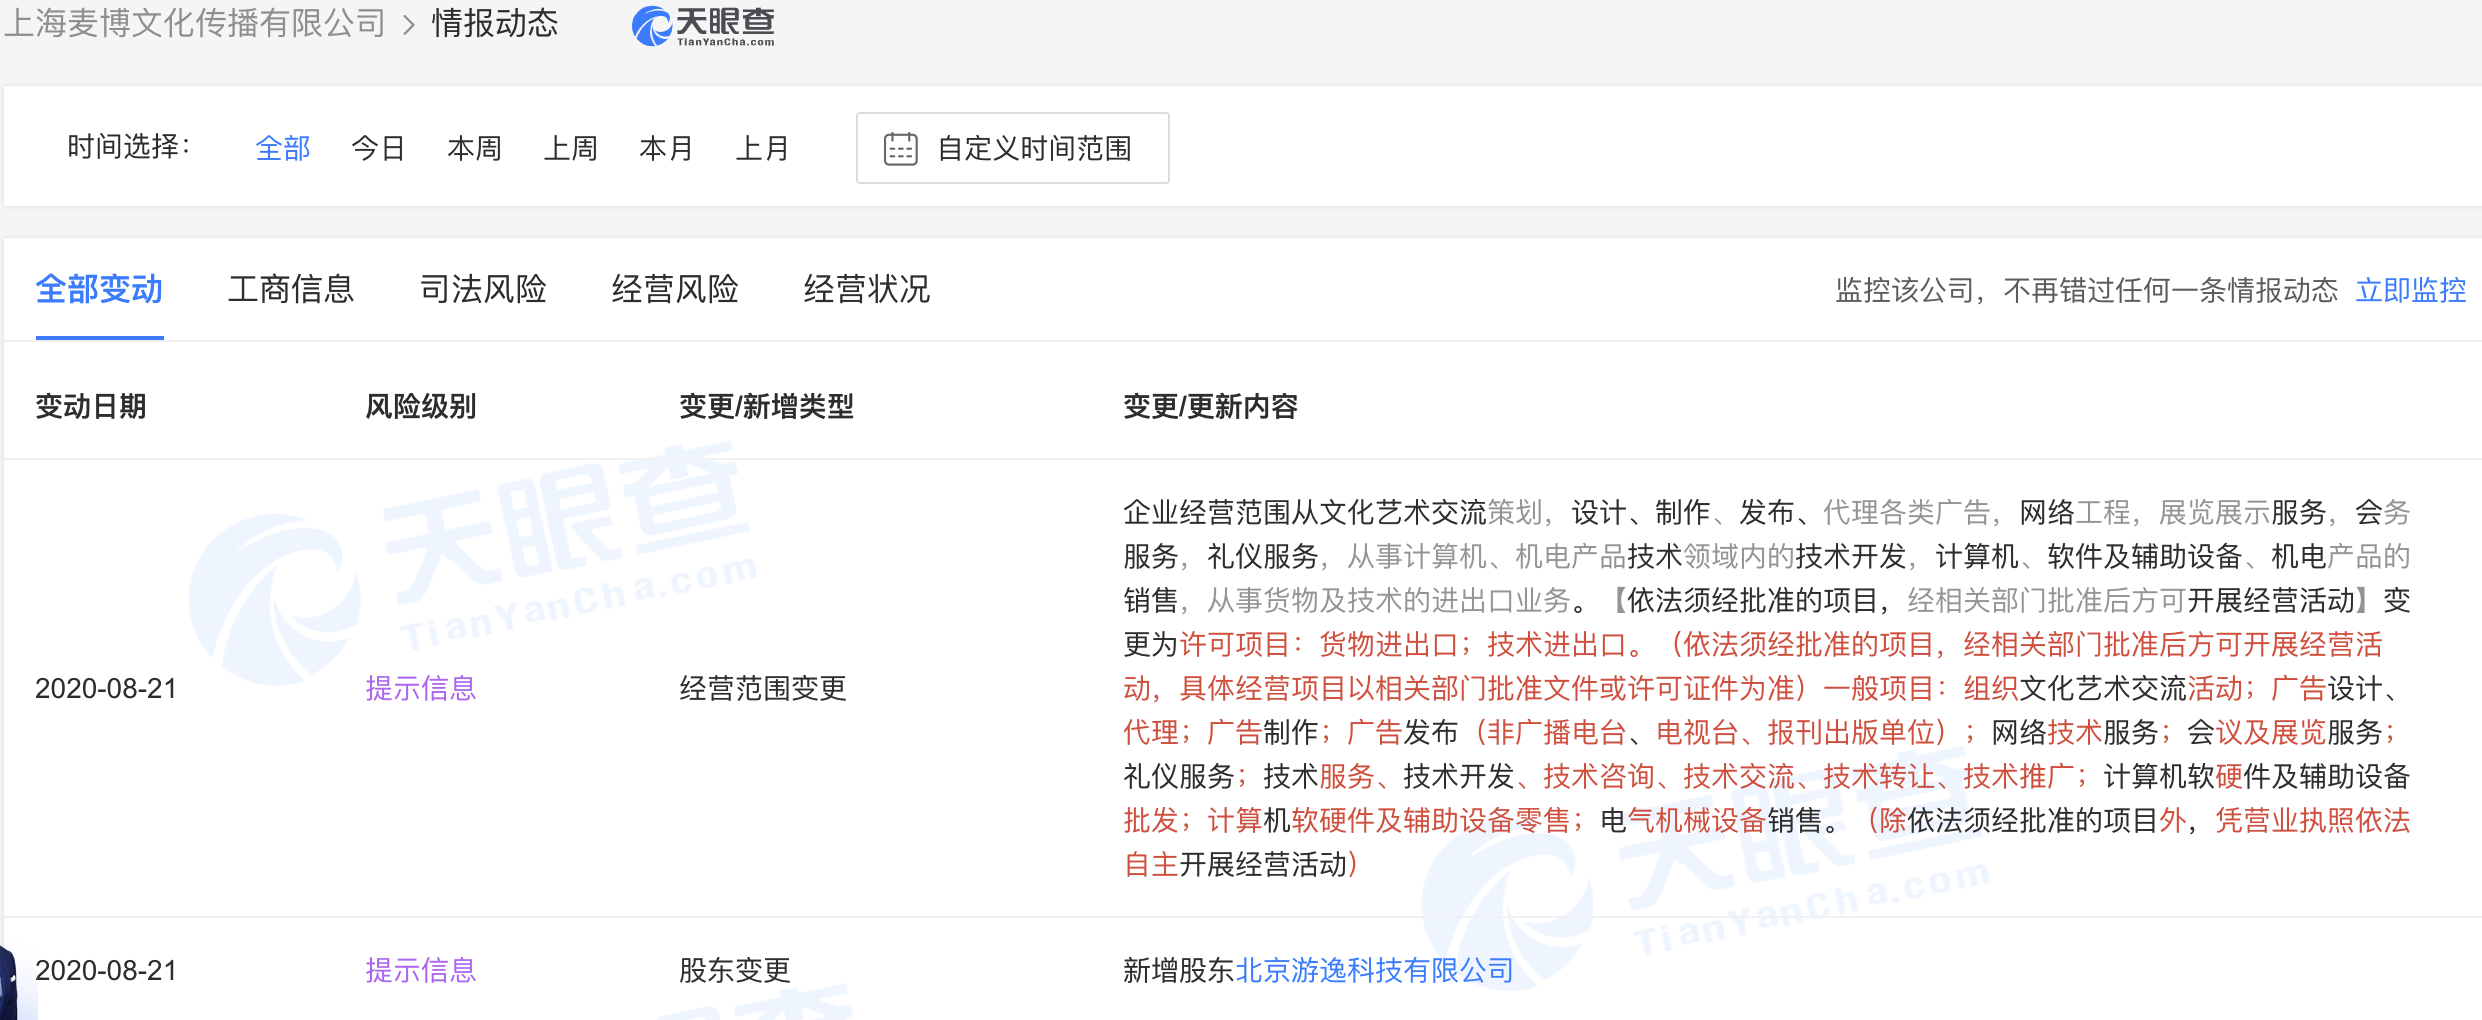Filter by 本周 time range

point(474,148)
